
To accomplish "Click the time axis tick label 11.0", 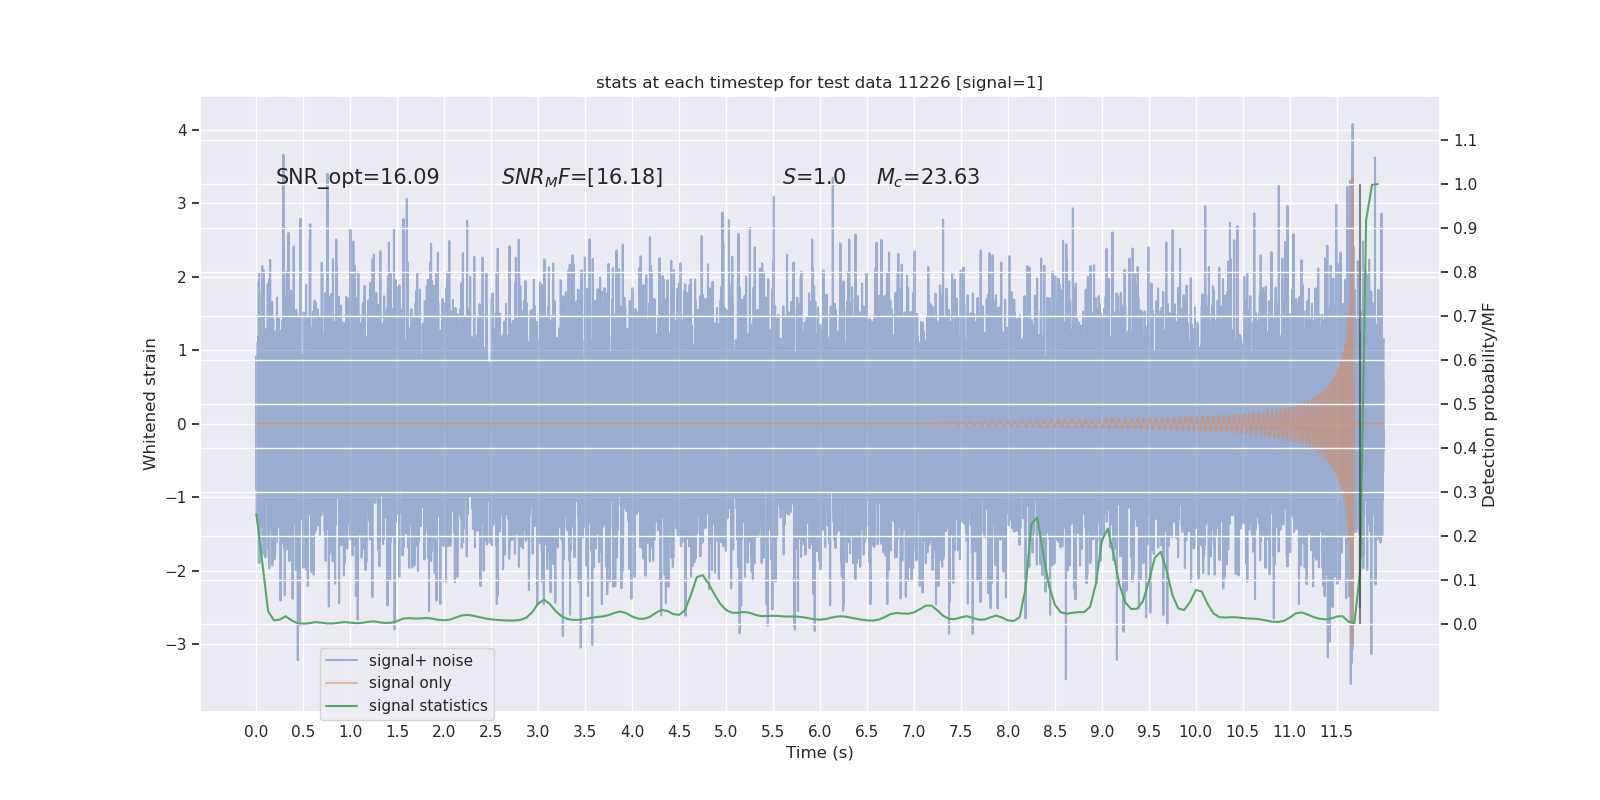I will (1290, 731).
